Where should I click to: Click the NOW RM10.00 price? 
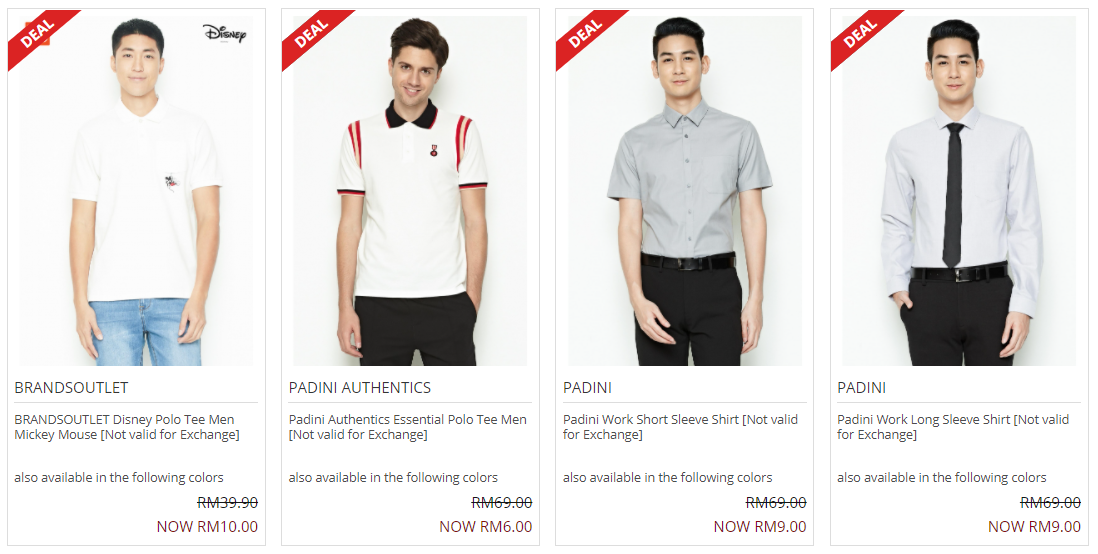(207, 527)
